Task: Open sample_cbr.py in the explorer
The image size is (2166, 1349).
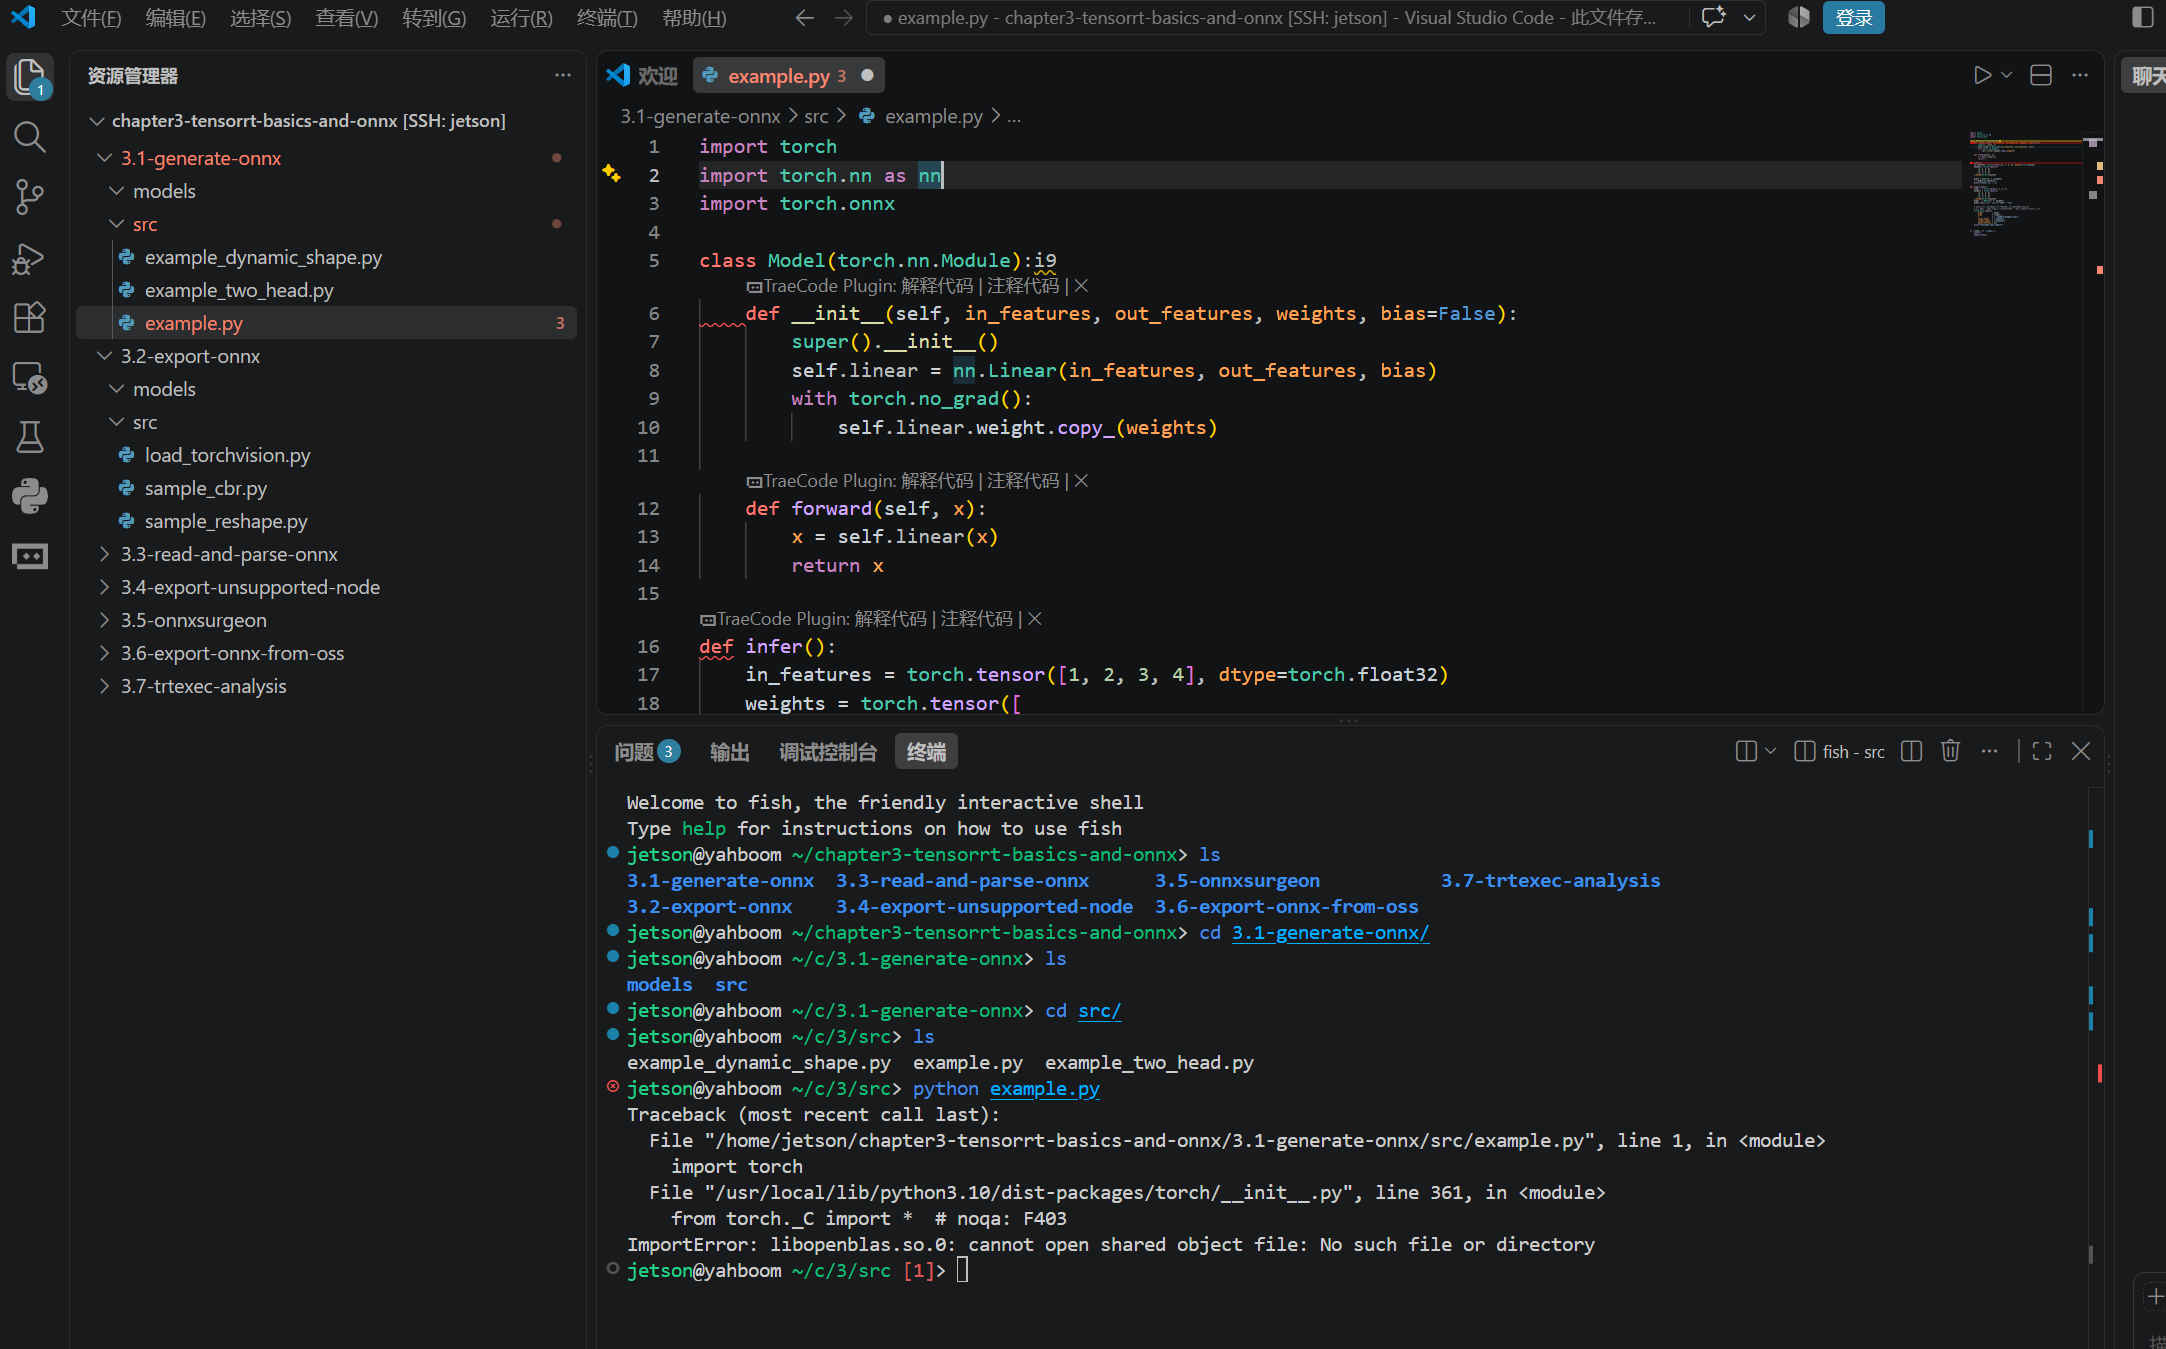Action: [x=326, y=488]
